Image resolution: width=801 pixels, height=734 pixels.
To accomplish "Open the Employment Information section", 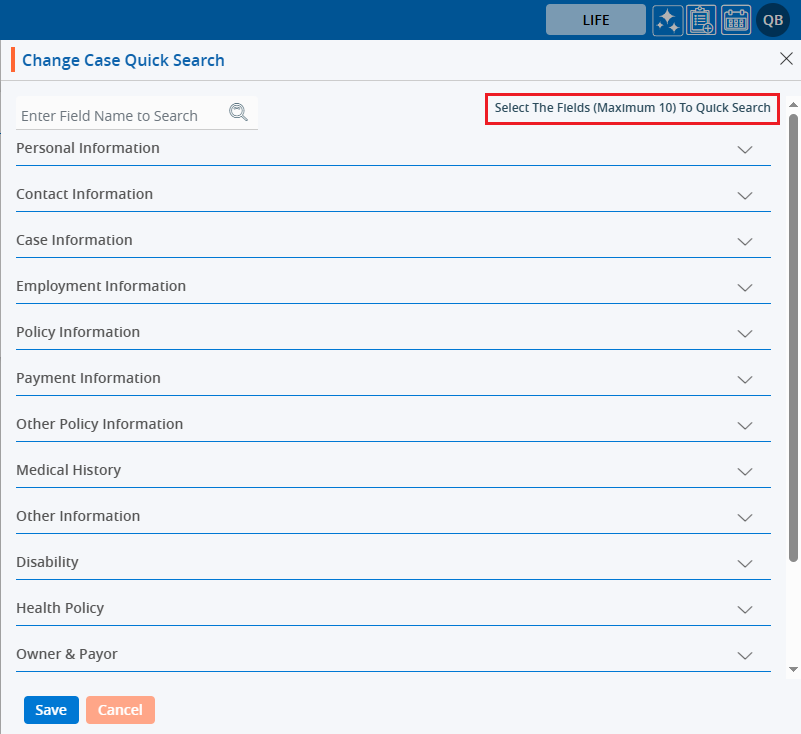I will pos(744,287).
